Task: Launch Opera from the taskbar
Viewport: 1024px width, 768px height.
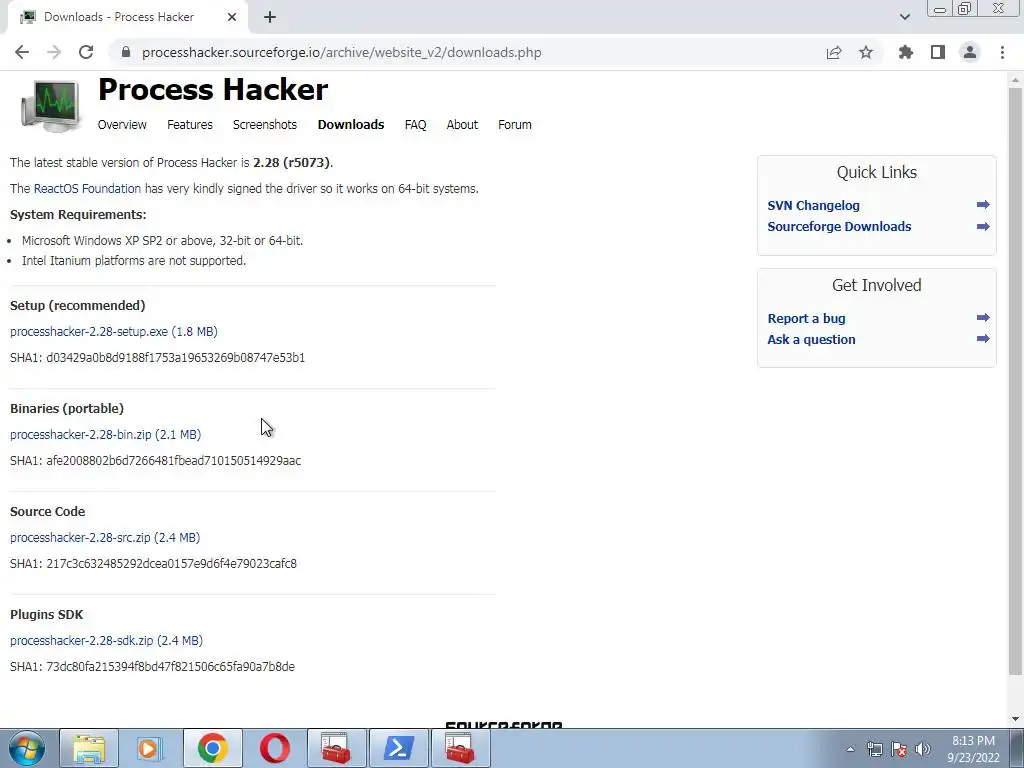Action: 274,748
